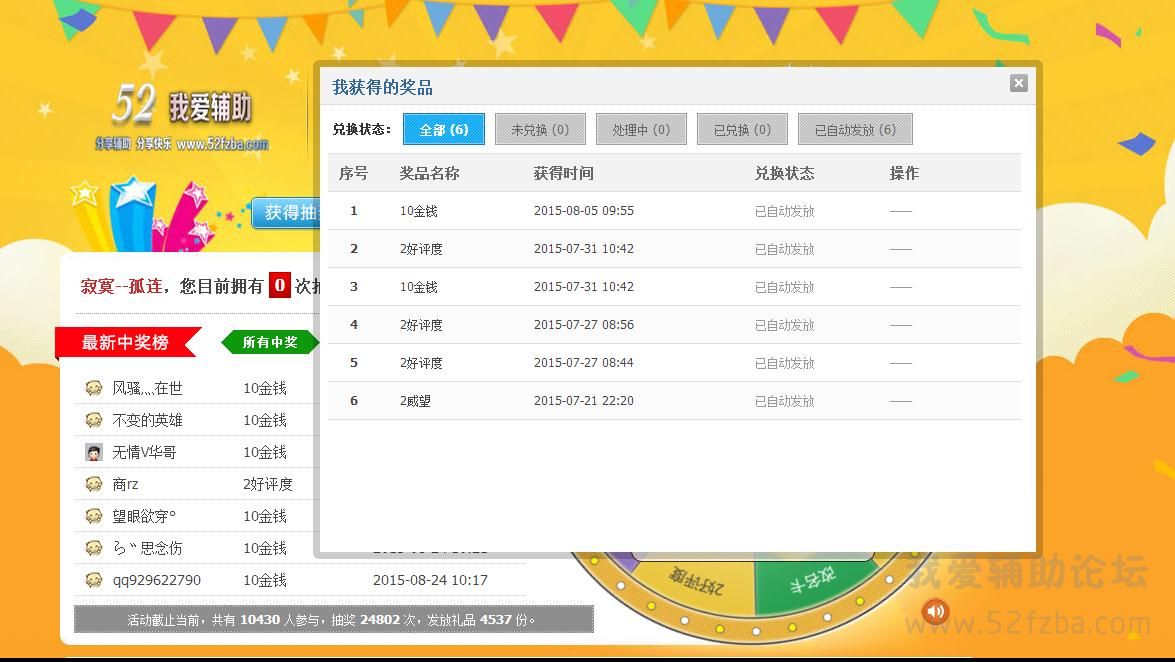This screenshot has width=1175, height=662.
Task: Click the 获得抽 button
Action: (x=286, y=213)
